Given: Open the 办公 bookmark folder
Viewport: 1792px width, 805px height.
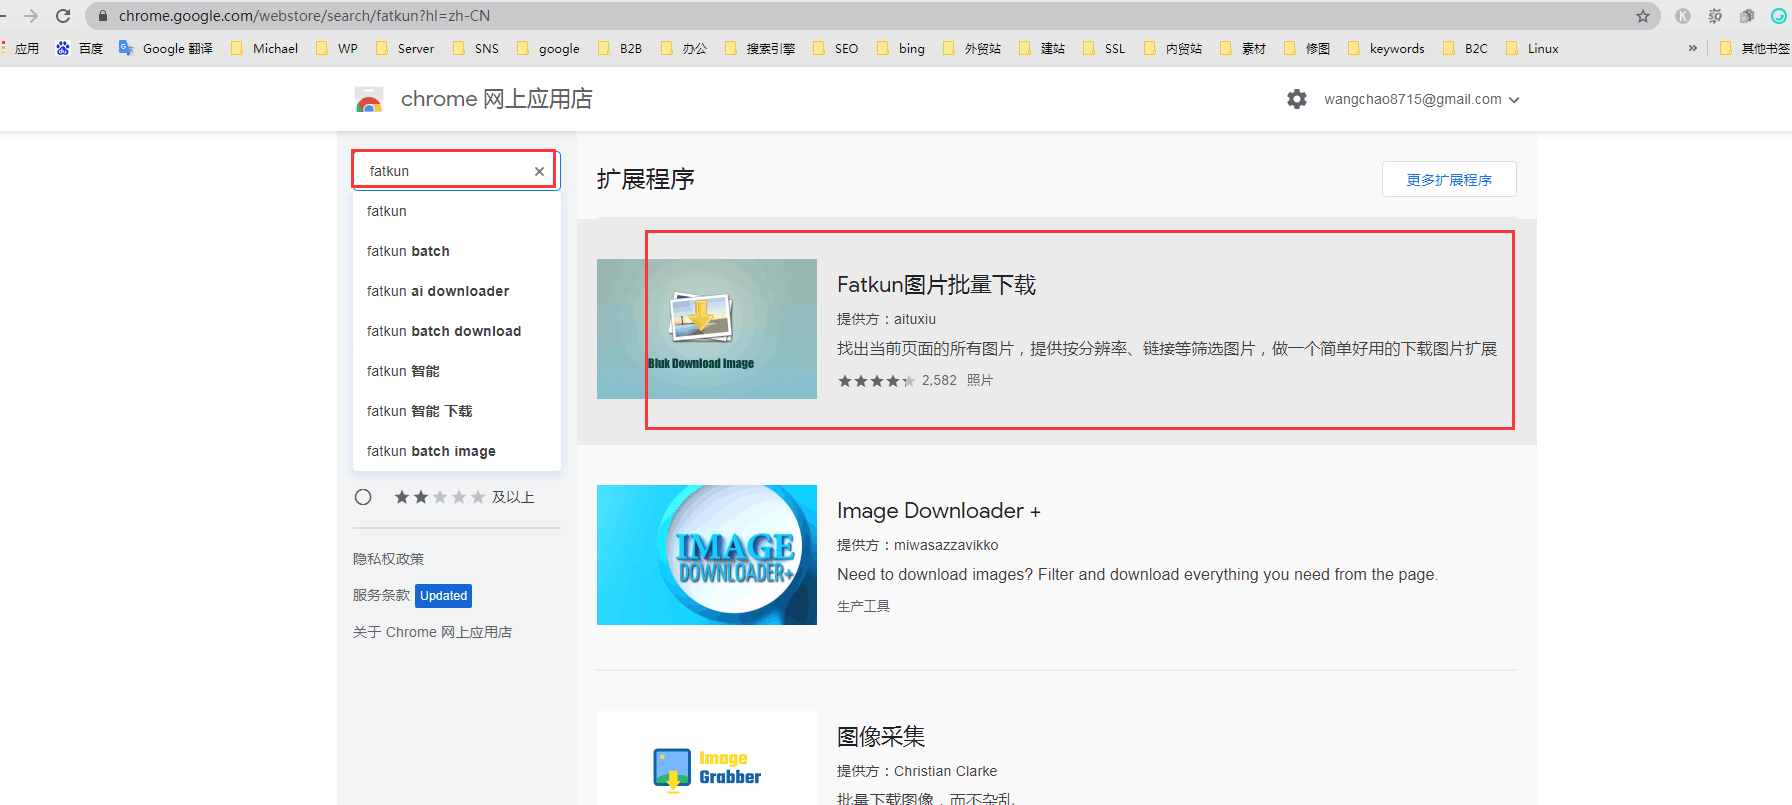Looking at the screenshot, I should [684, 48].
